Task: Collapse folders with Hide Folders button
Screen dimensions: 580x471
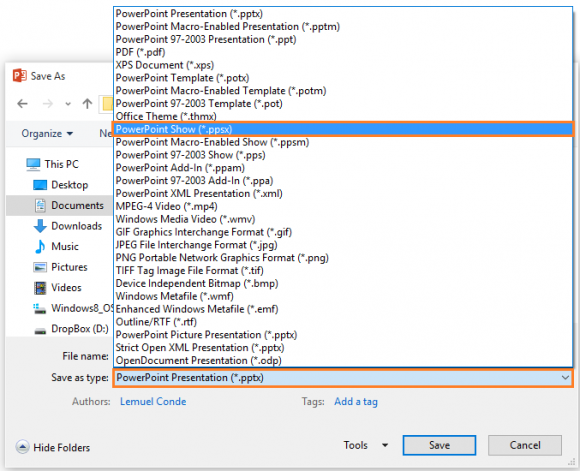Action: tap(53, 447)
